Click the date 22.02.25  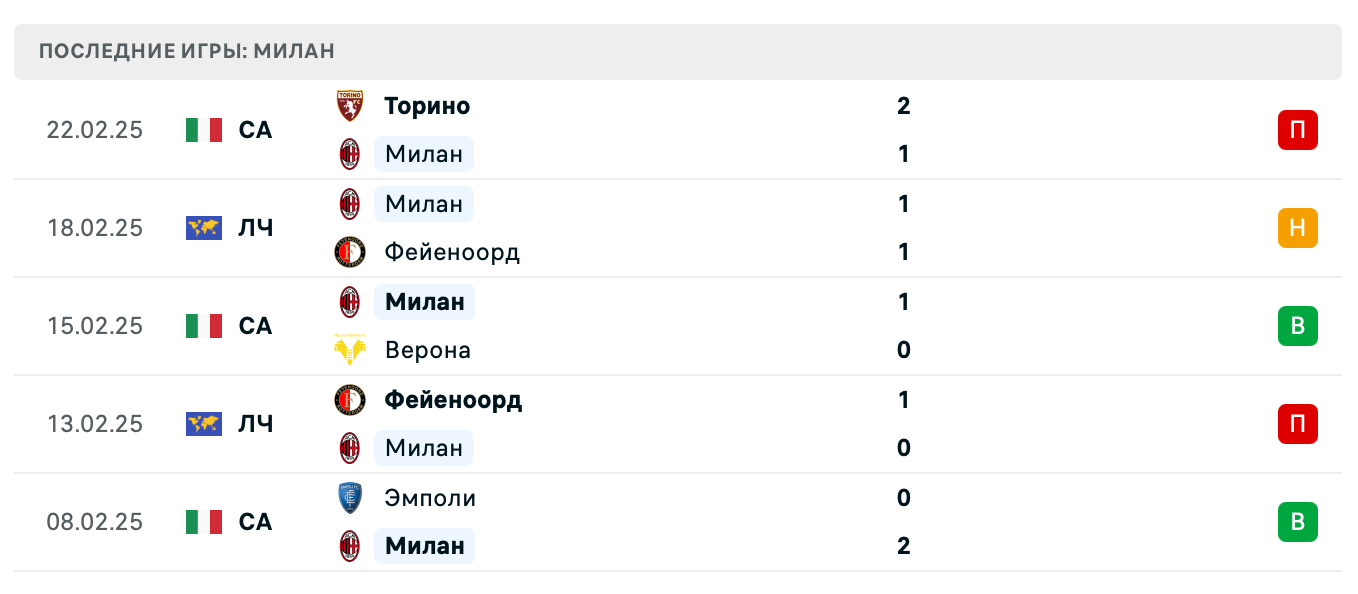click(x=94, y=130)
